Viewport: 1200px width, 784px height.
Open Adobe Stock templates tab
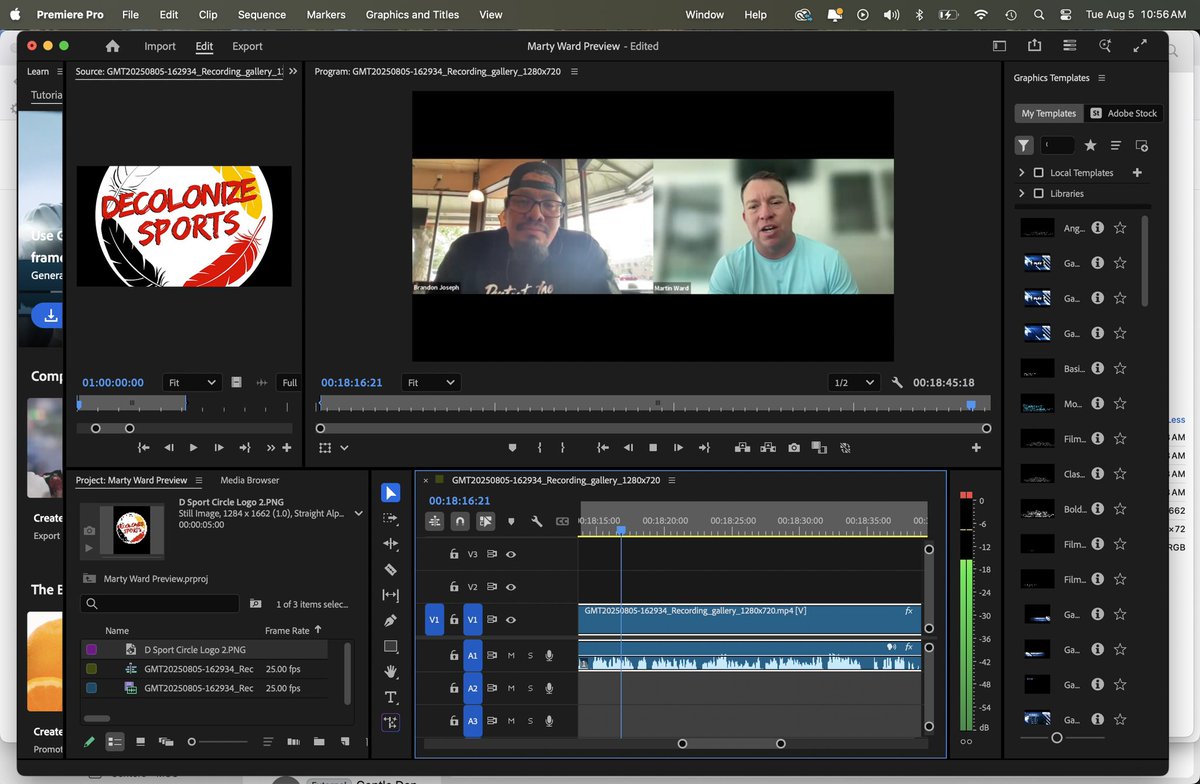(1124, 113)
